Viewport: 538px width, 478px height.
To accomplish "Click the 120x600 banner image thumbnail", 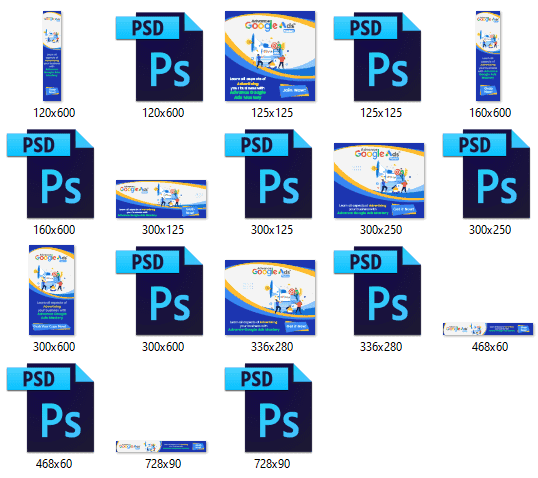I will 52,56.
